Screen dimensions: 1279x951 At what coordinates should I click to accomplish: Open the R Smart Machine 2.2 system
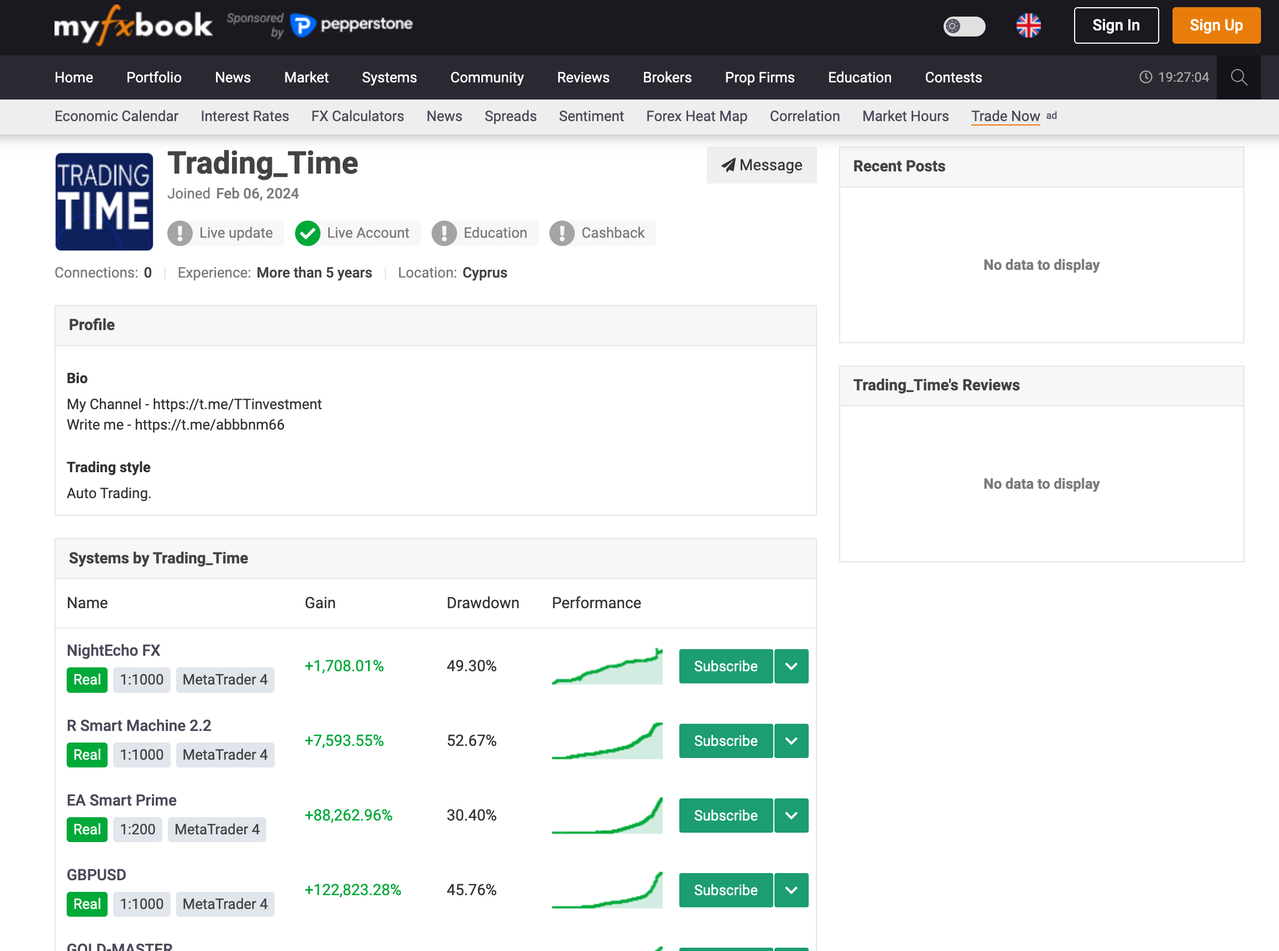coord(139,725)
